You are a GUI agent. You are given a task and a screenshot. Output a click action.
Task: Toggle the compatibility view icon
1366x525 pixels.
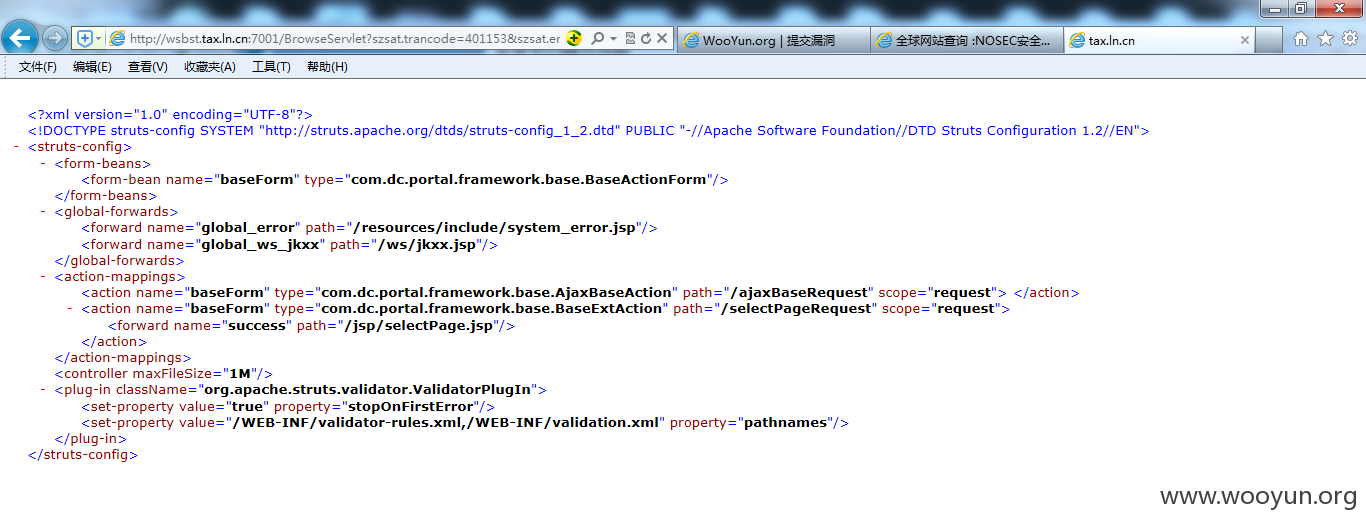click(x=630, y=39)
